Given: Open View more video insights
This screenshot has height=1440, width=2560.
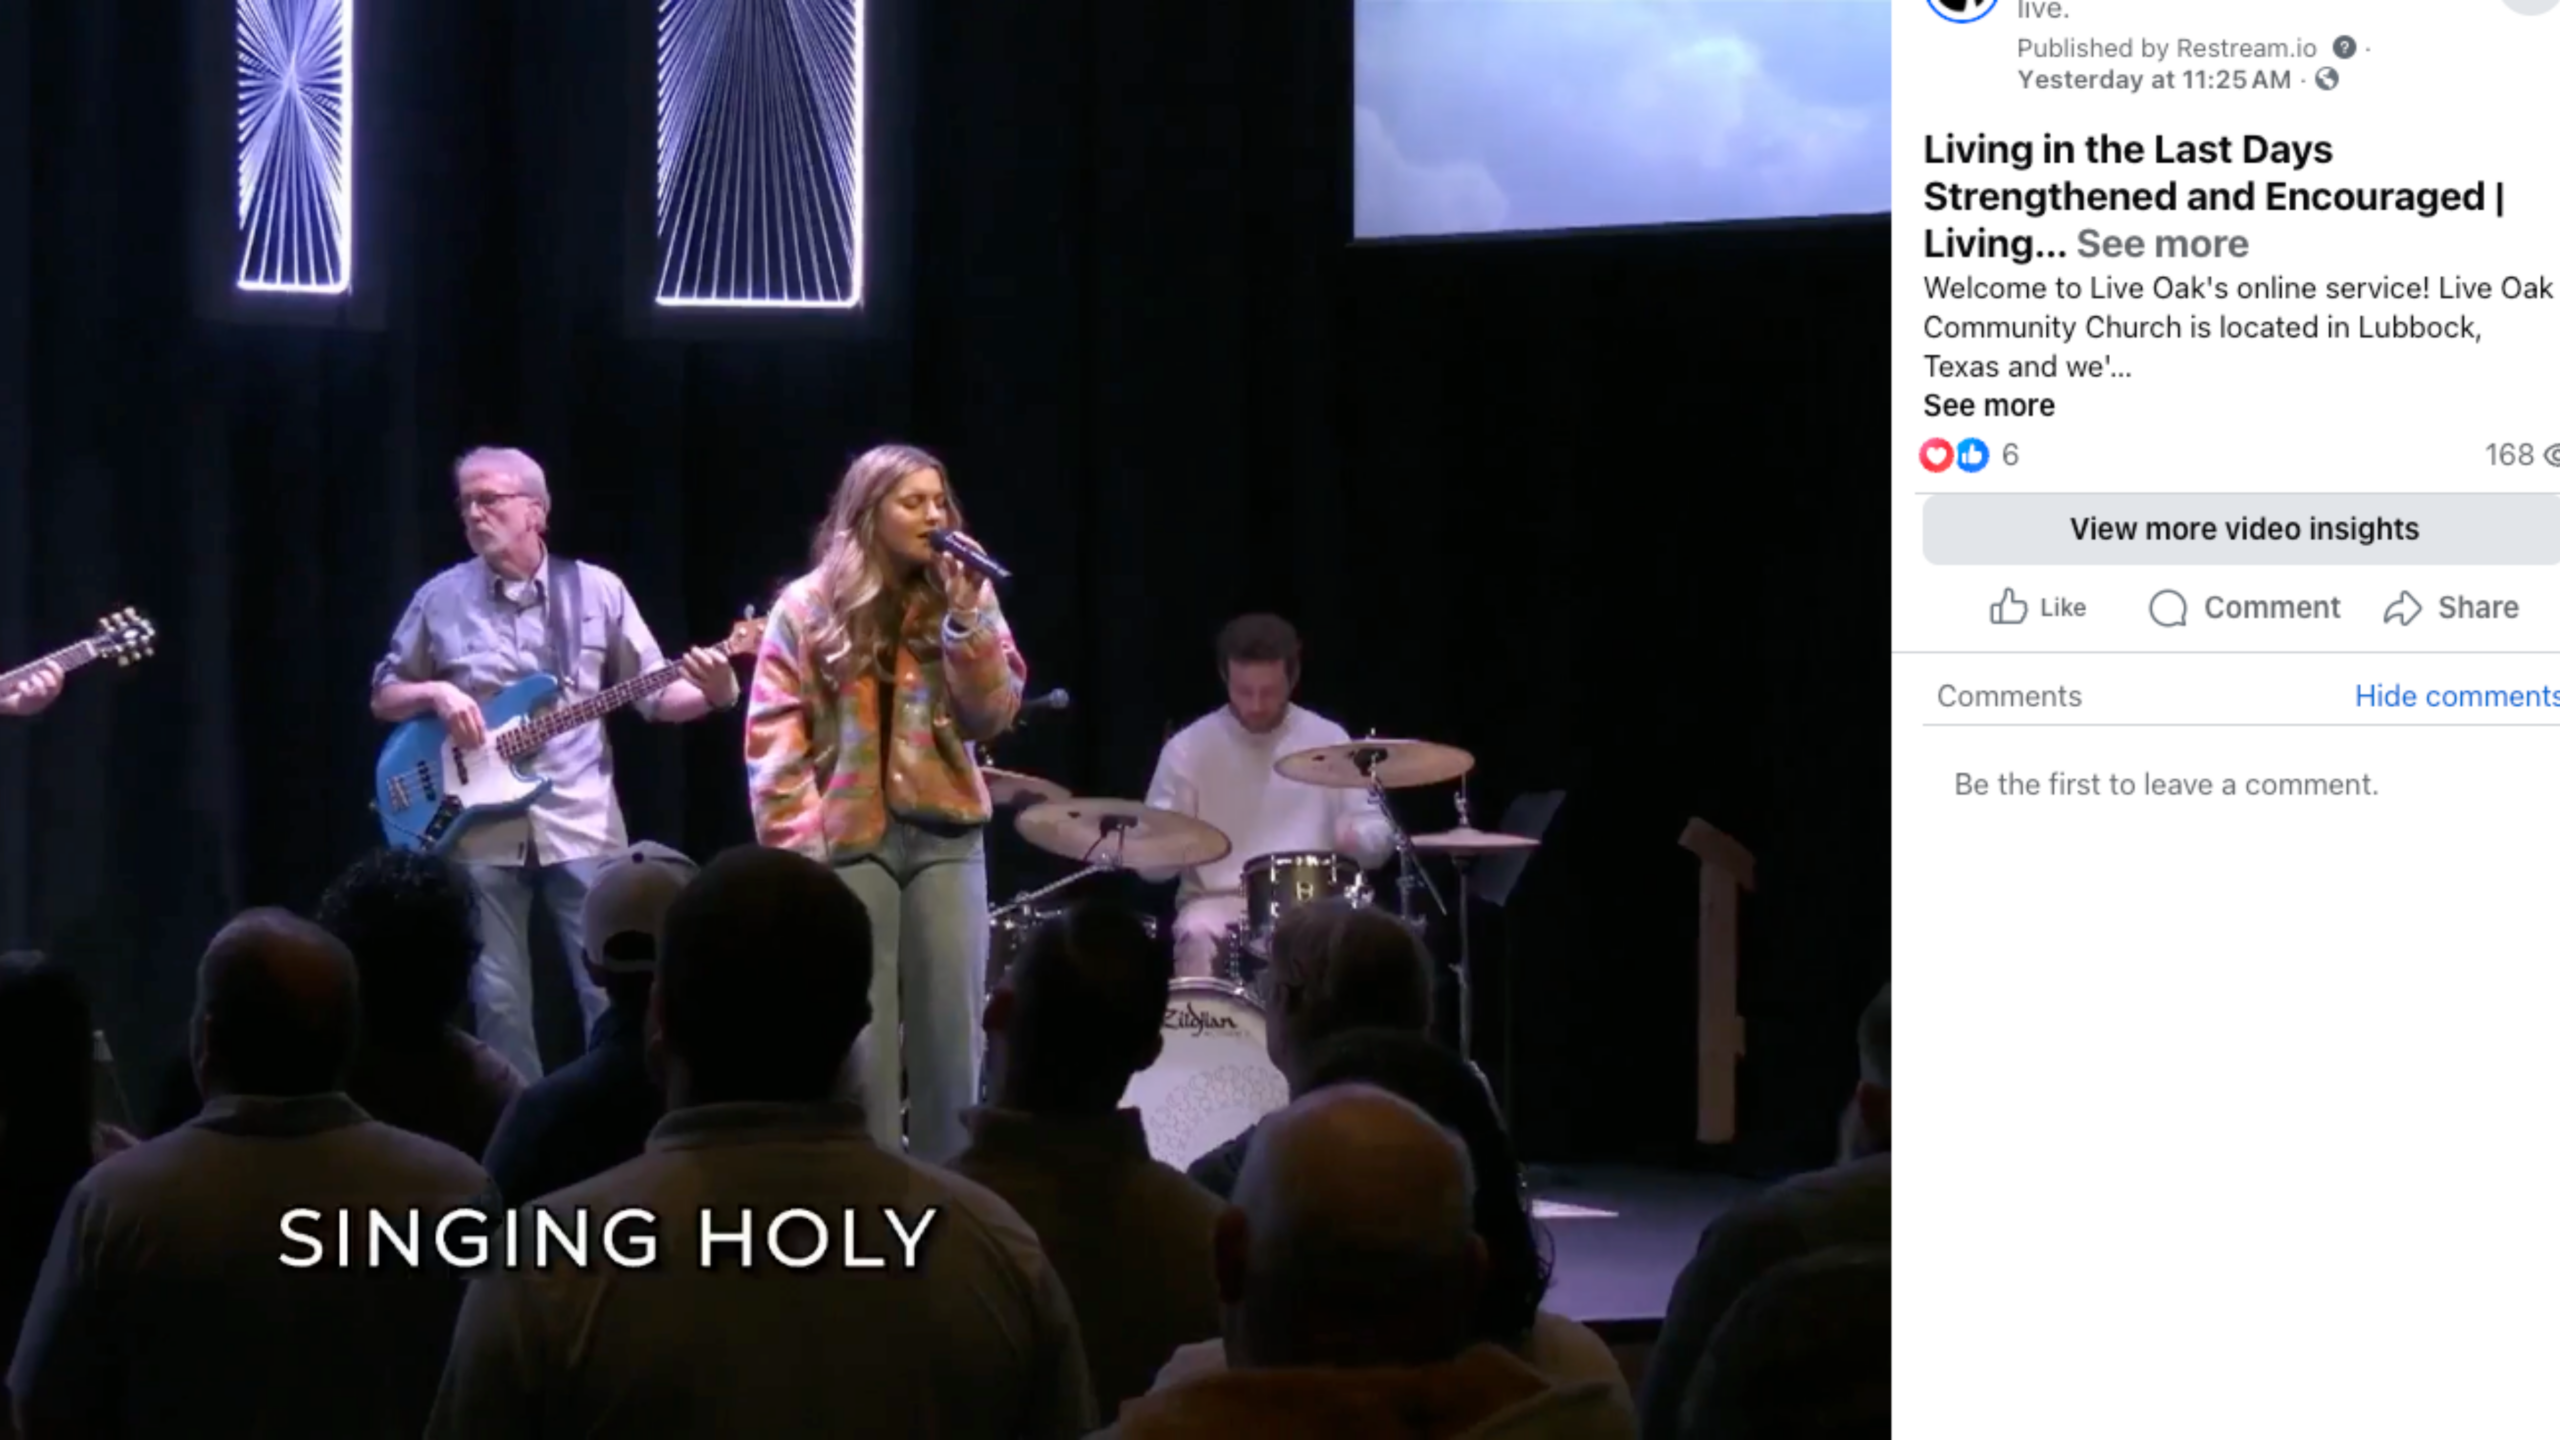Looking at the screenshot, I should click(2241, 529).
